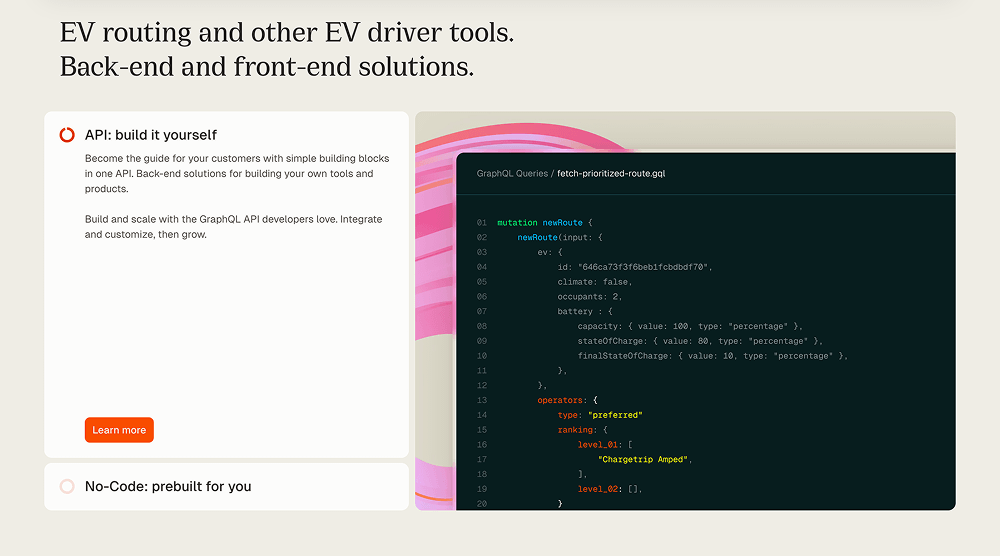
Task: Click the level_02 key in code
Action: point(598,489)
